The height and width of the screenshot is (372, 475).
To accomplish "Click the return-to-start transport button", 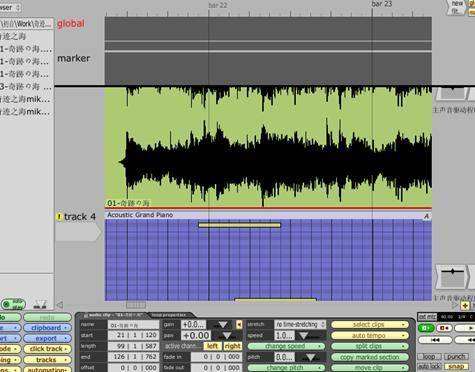I will 435,340.
